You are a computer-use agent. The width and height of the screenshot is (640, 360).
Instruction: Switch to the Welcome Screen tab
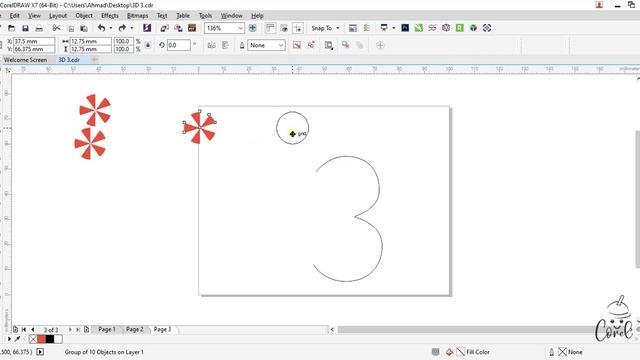[25, 60]
